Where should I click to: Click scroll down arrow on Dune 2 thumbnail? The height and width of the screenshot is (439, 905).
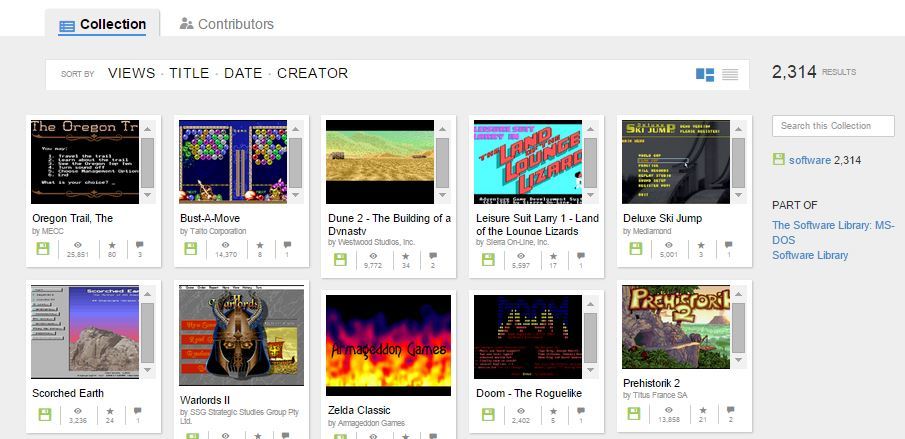(x=443, y=196)
